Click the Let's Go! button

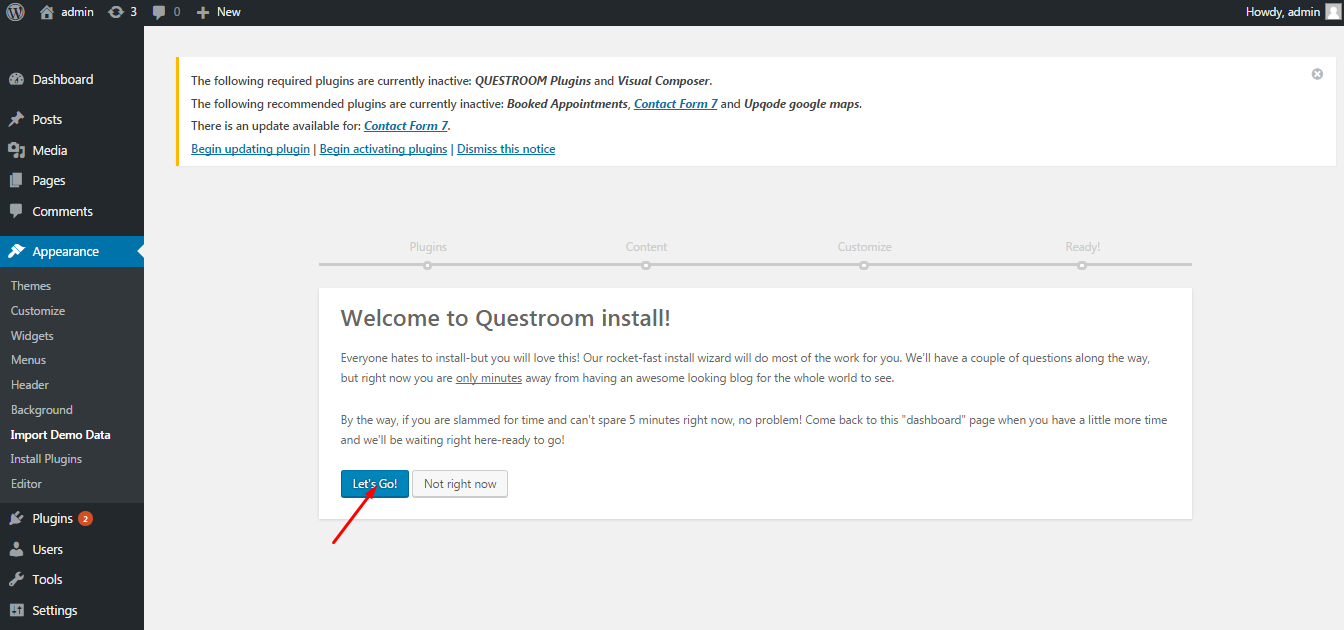pos(375,484)
